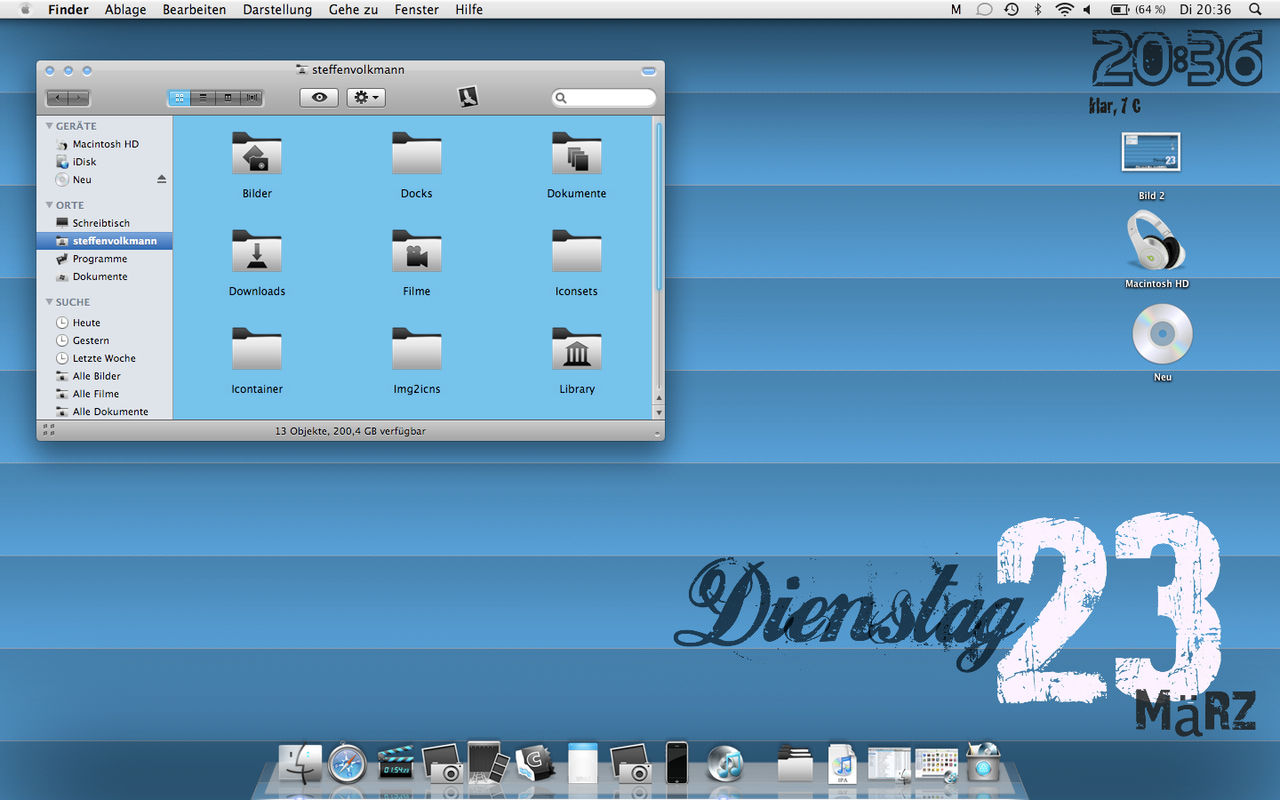Collapse the ORTE sidebar section

point(49,205)
